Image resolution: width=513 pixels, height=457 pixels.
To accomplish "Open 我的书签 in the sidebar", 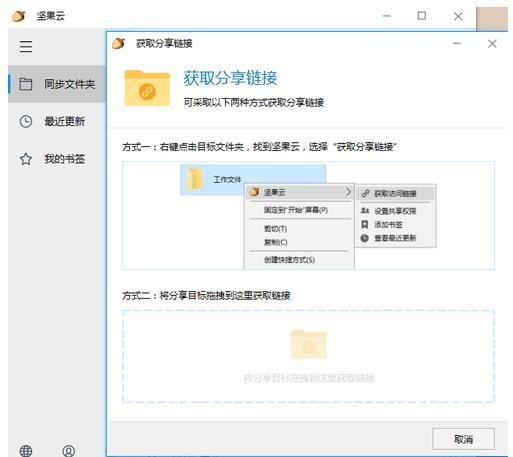I will point(57,159).
